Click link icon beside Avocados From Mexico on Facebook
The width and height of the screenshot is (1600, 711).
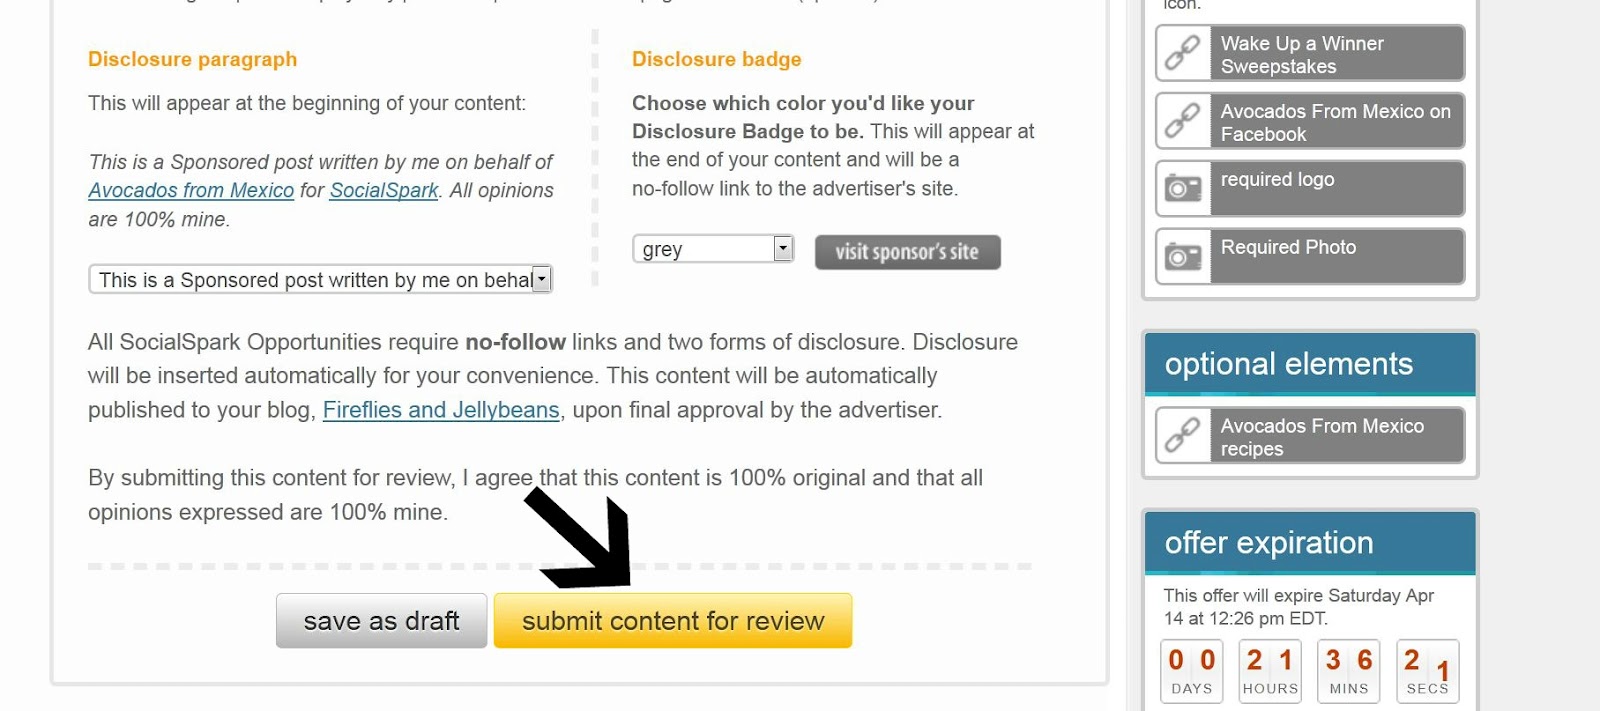[x=1183, y=121]
